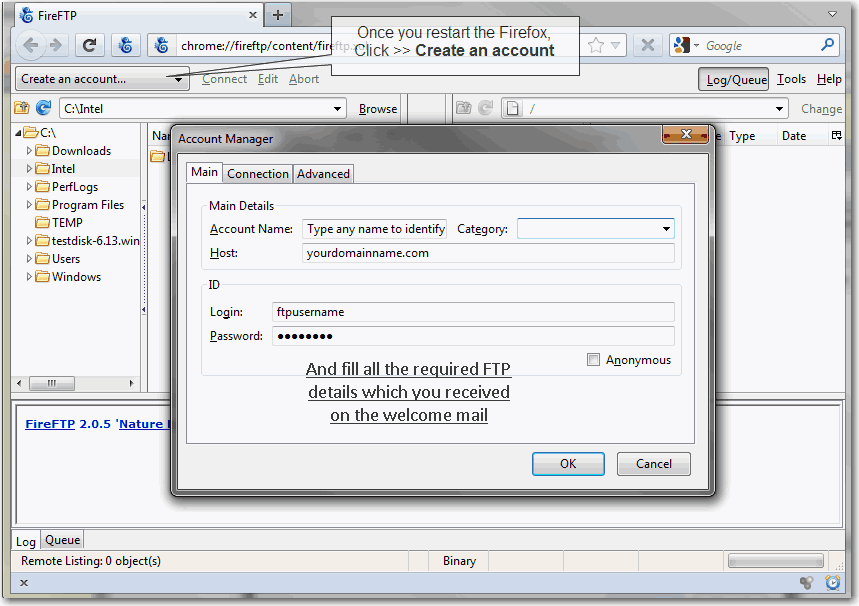859x606 pixels.
Task: Select the testdisk-6.13.win folder
Action: [x=88, y=241]
